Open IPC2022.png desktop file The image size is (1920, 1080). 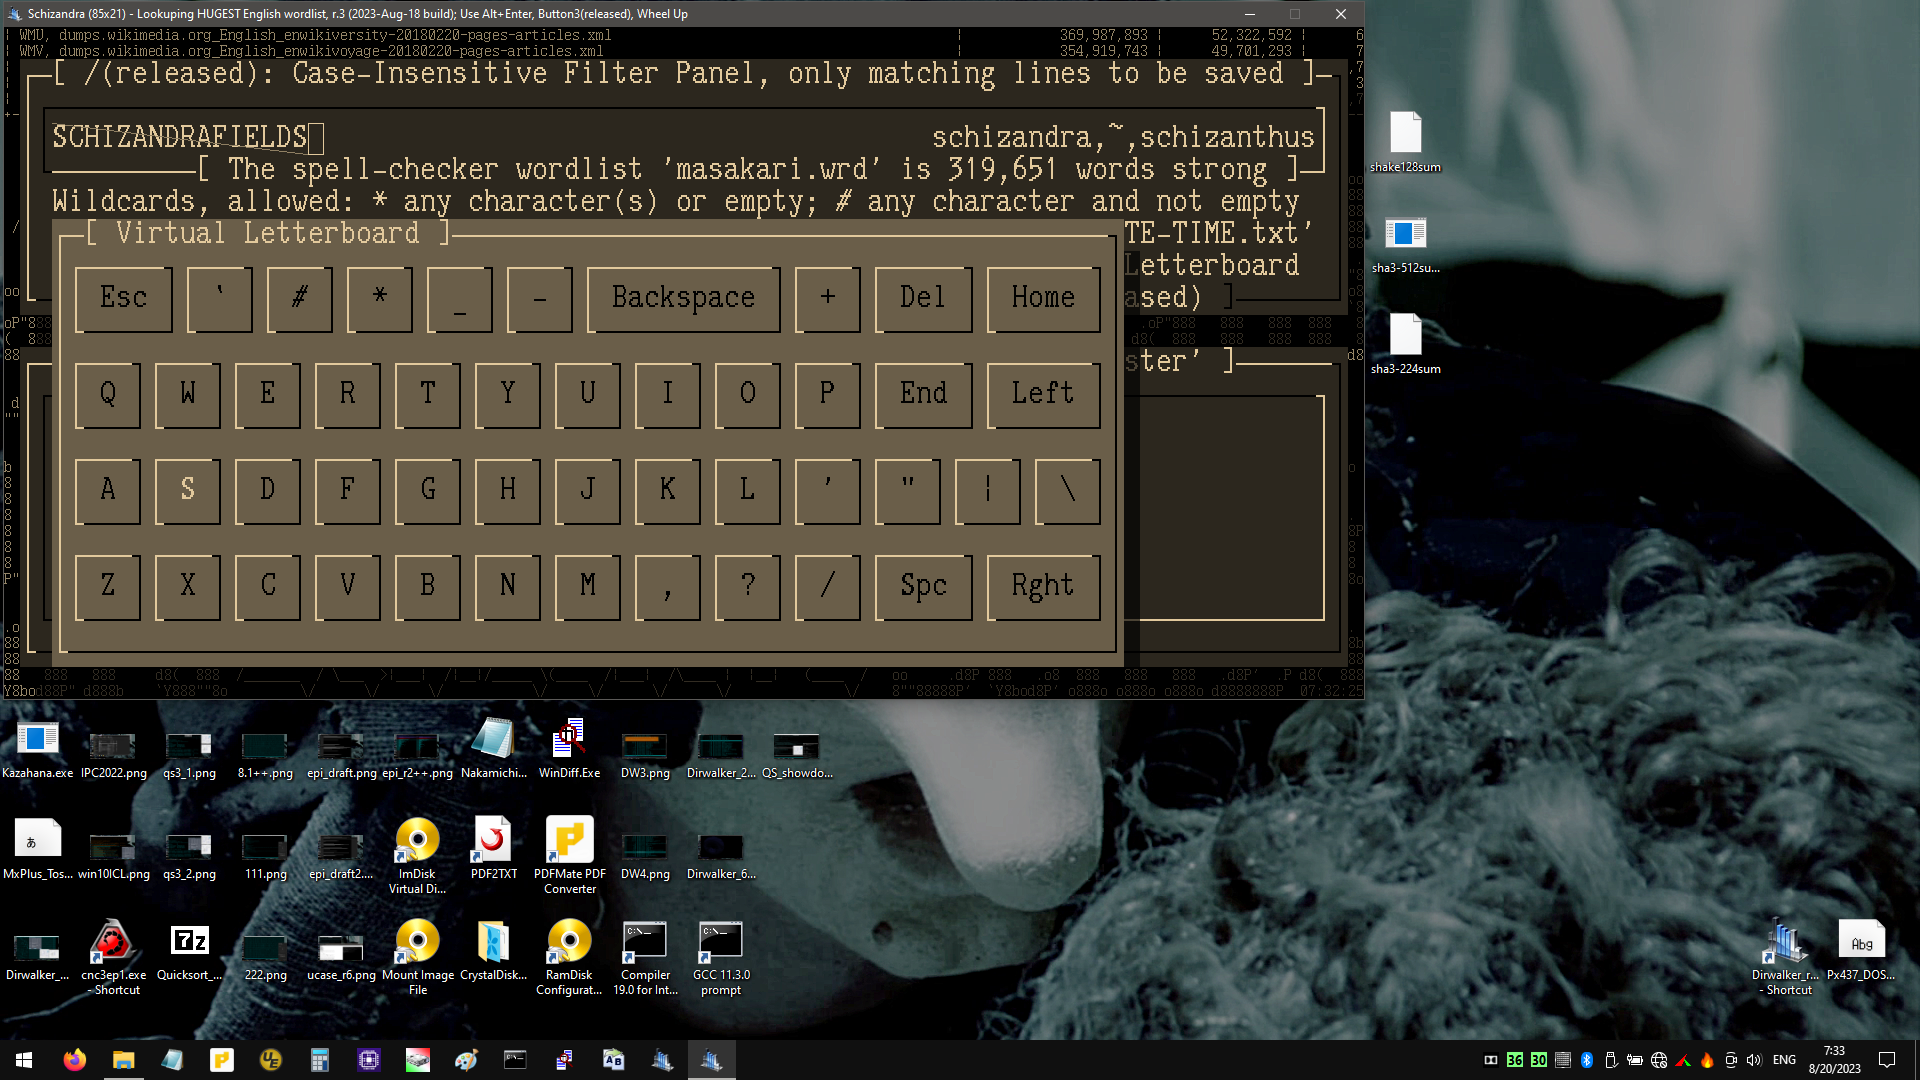click(113, 754)
